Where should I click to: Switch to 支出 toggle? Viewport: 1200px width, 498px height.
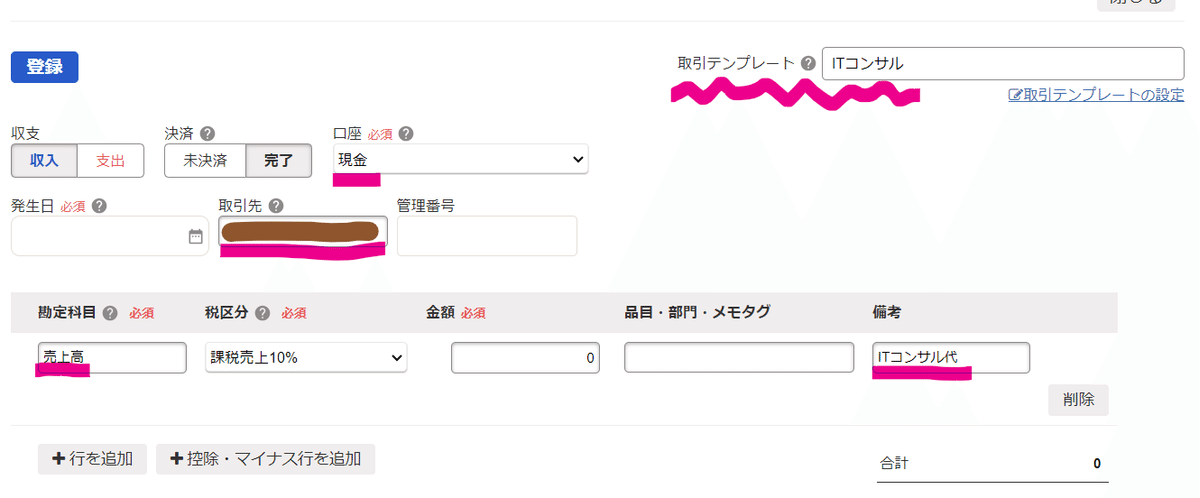click(110, 160)
